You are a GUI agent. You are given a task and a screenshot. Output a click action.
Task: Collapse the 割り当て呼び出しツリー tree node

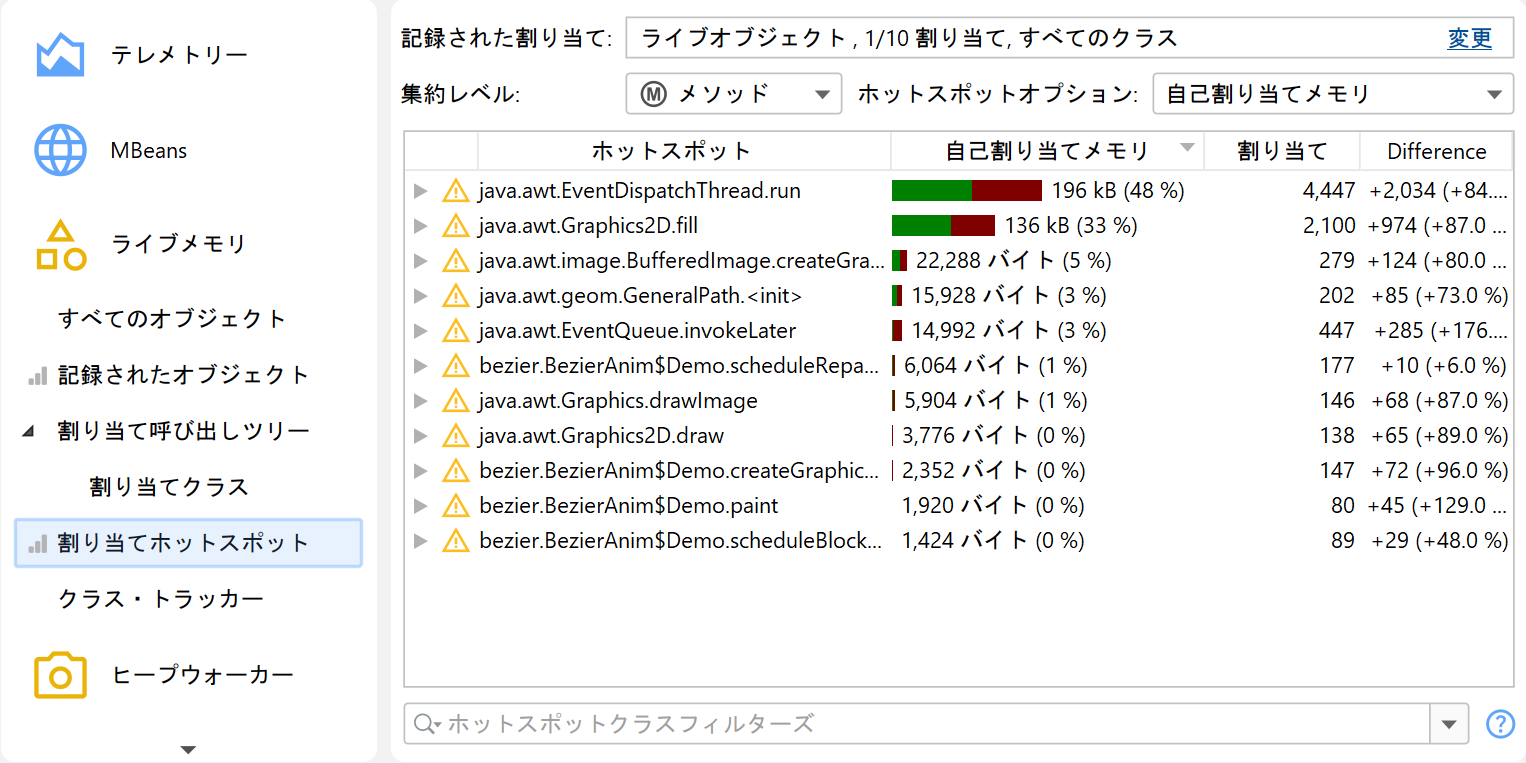28,432
